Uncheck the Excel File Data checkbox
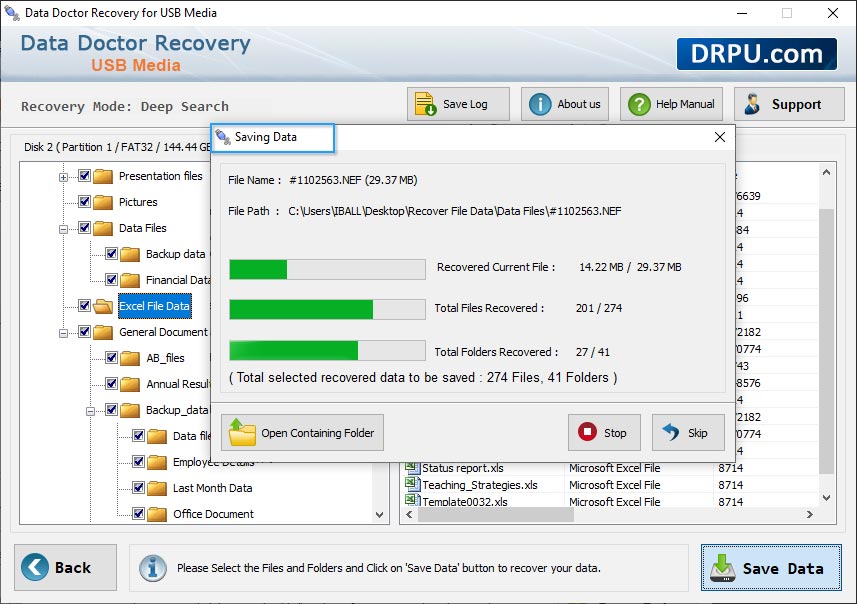Viewport: 857px width, 604px height. tap(84, 305)
